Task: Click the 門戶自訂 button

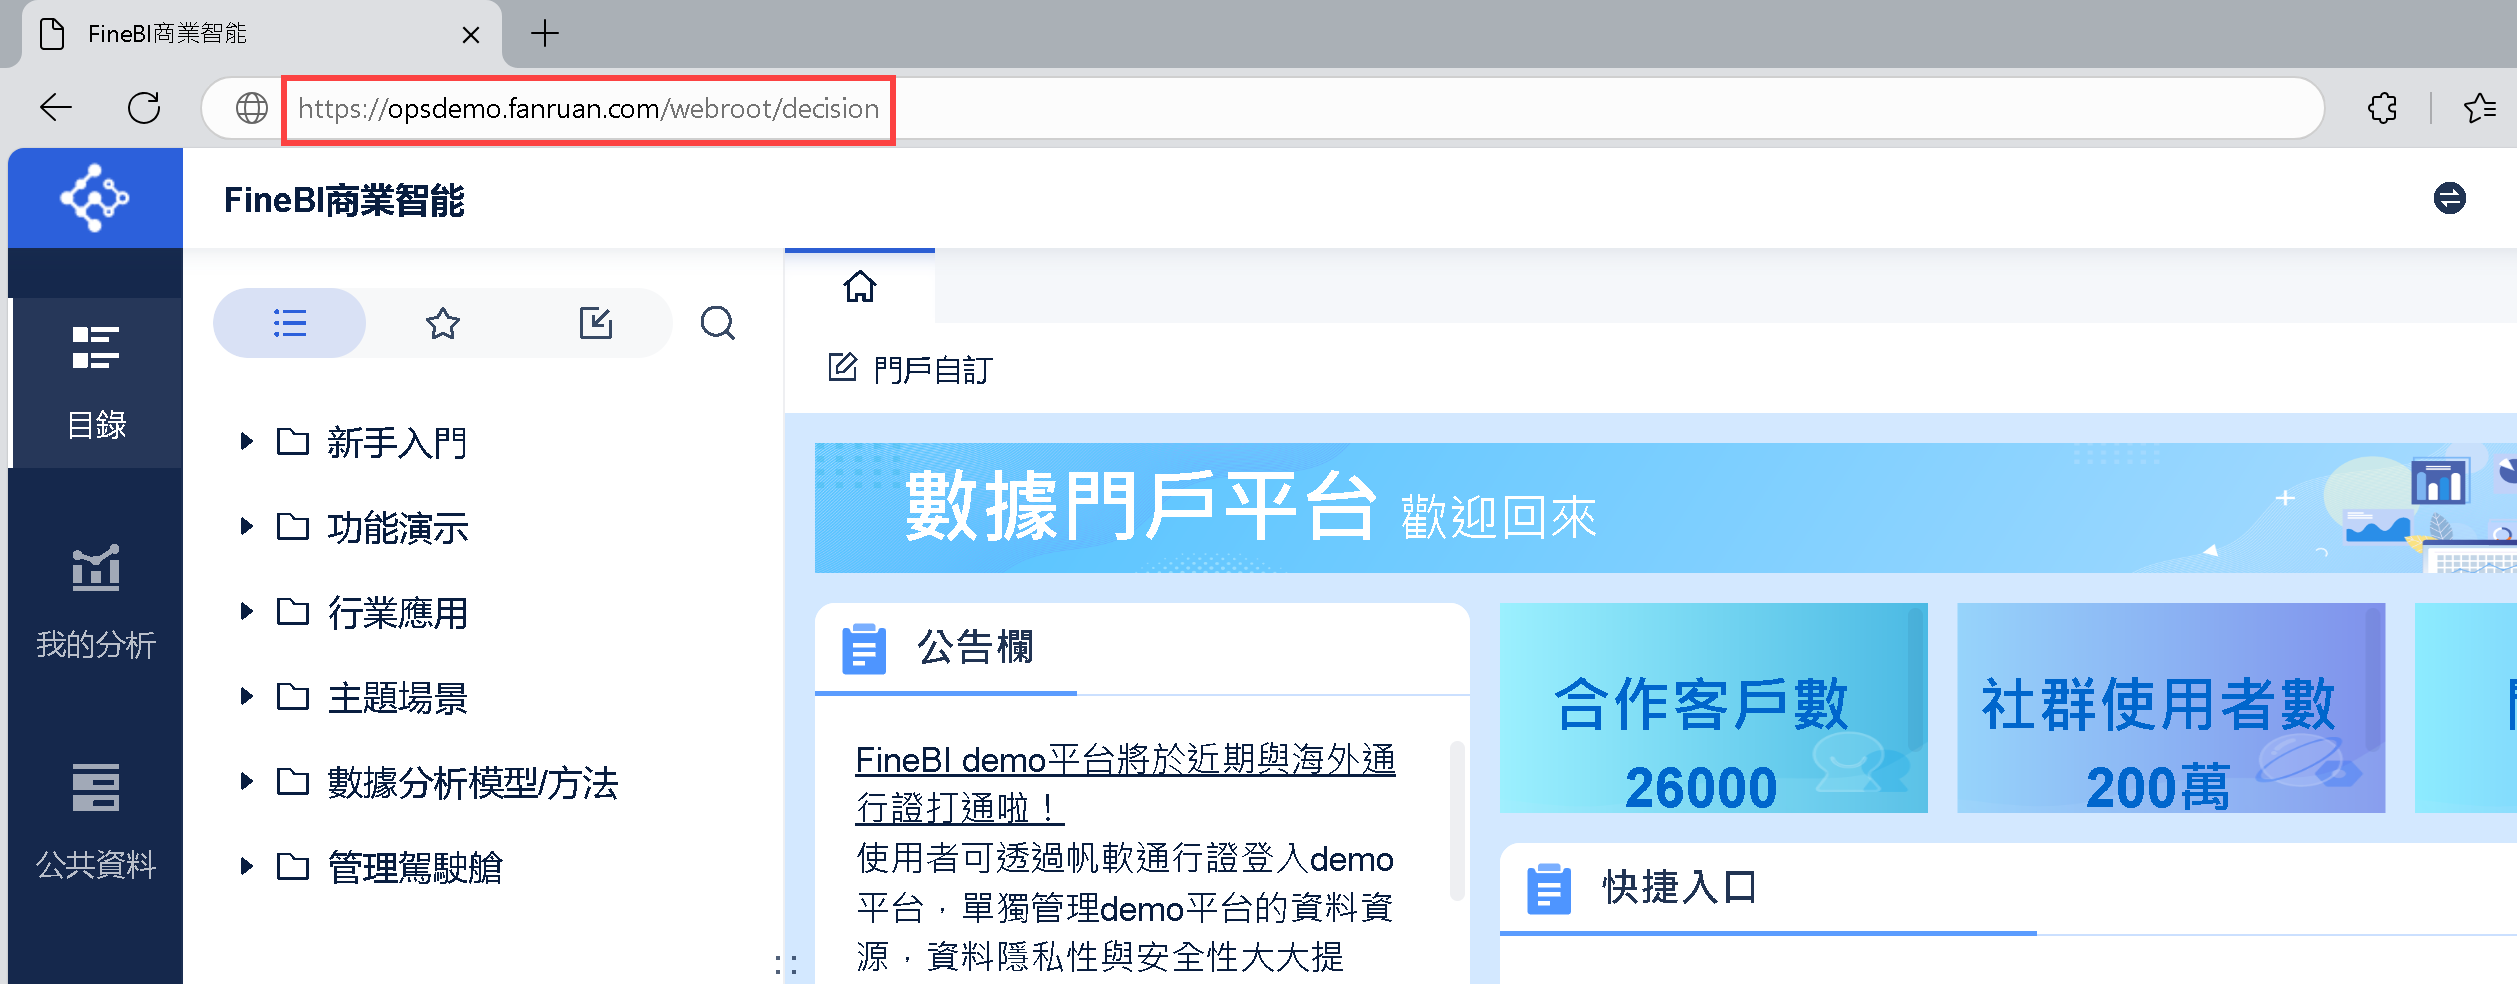Action: point(908,368)
